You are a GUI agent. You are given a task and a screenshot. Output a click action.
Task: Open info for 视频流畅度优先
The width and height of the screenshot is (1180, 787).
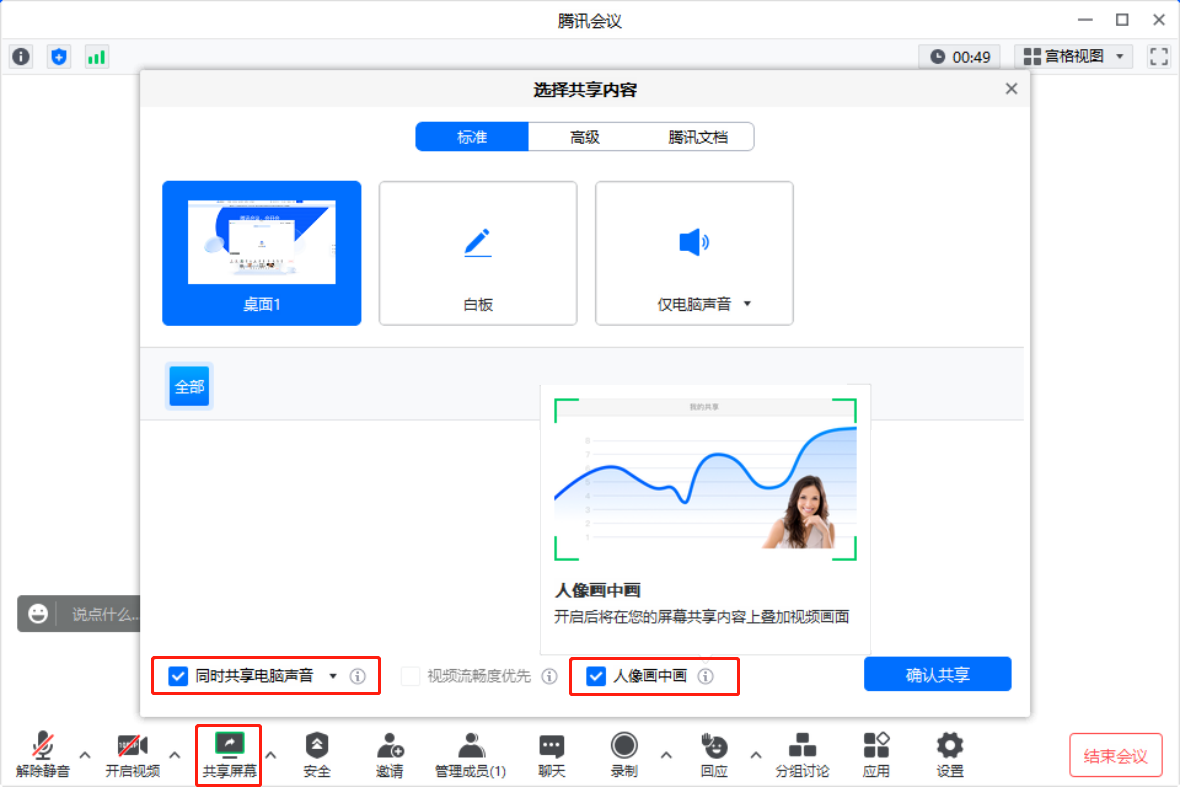point(549,676)
